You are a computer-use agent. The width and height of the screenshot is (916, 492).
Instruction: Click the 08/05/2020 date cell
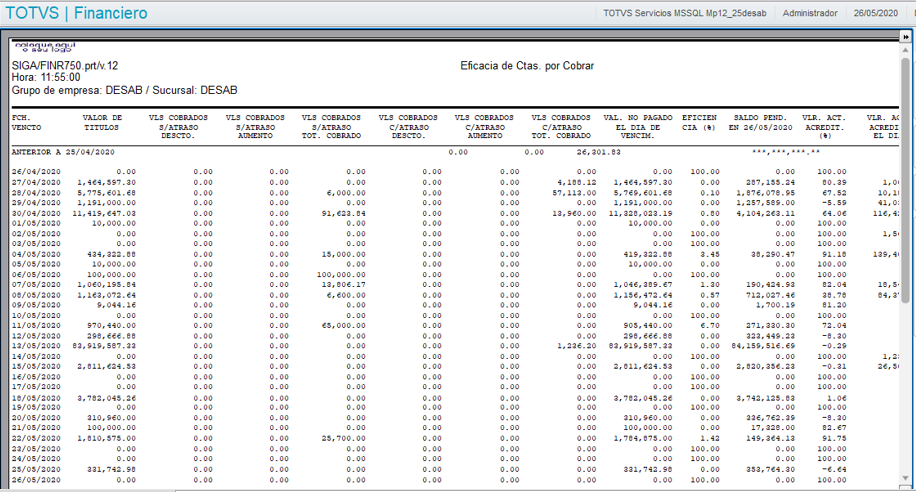pos(36,295)
